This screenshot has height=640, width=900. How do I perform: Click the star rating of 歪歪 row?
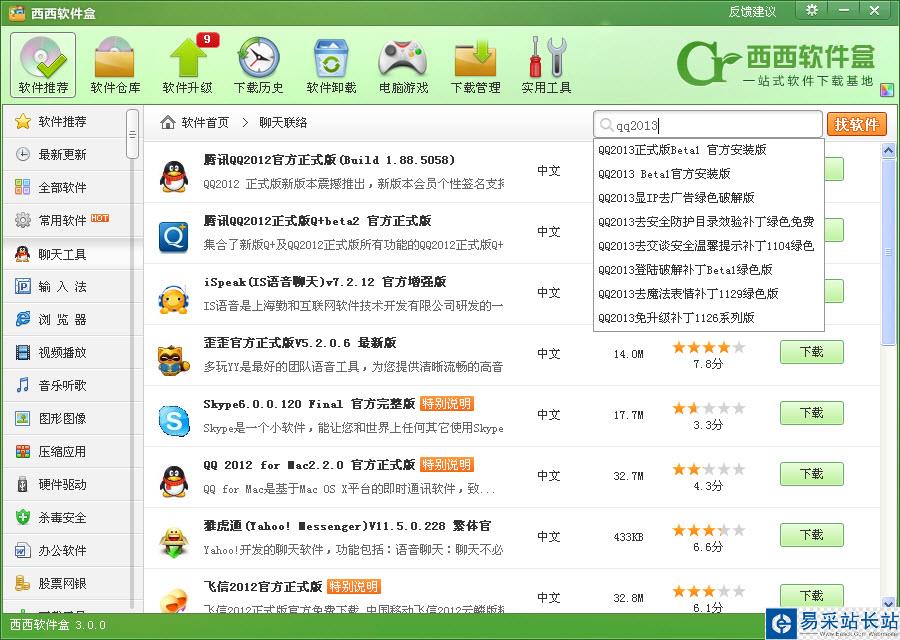pyautogui.click(x=708, y=347)
